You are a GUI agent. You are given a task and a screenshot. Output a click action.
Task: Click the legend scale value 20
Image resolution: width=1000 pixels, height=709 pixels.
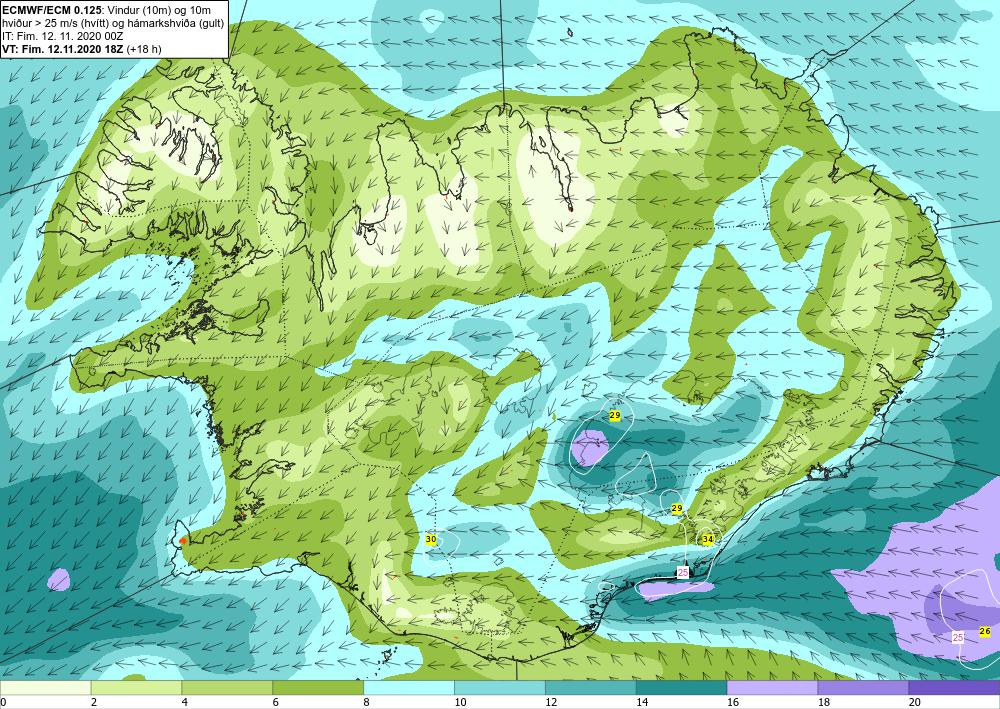coord(915,703)
